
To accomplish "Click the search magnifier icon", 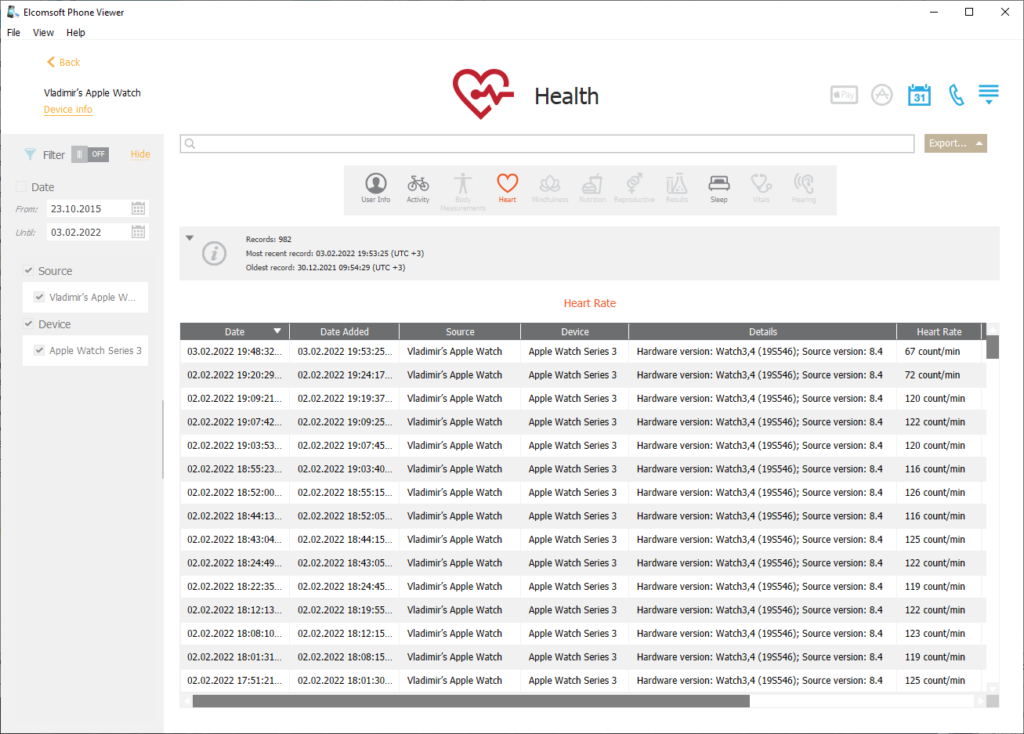I will click(190, 144).
